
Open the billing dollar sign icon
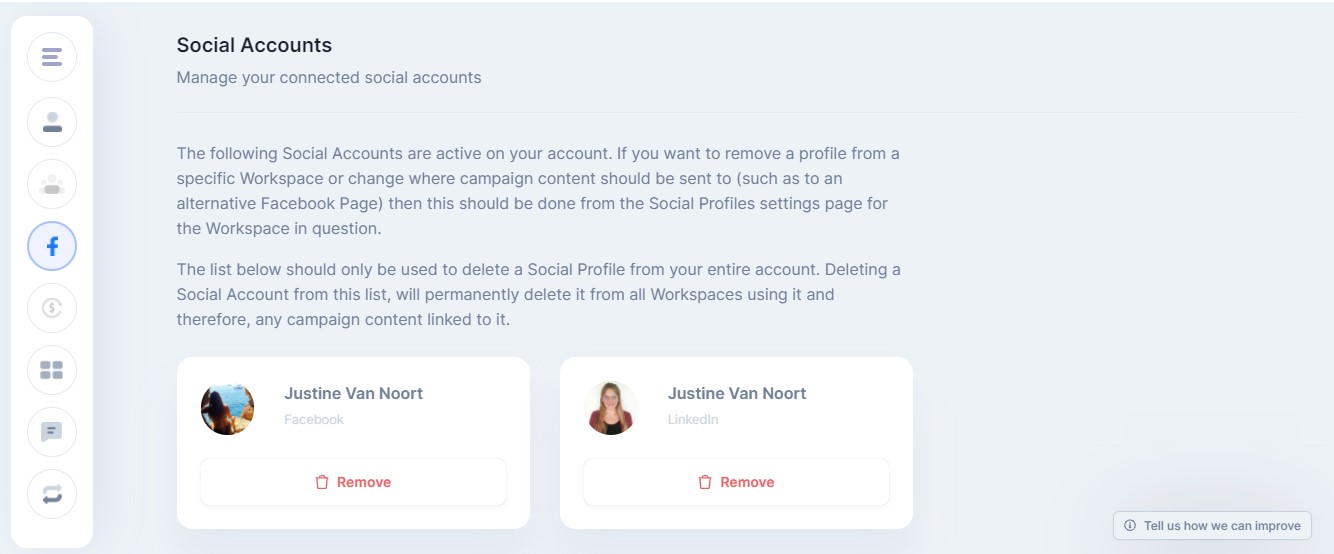point(52,308)
